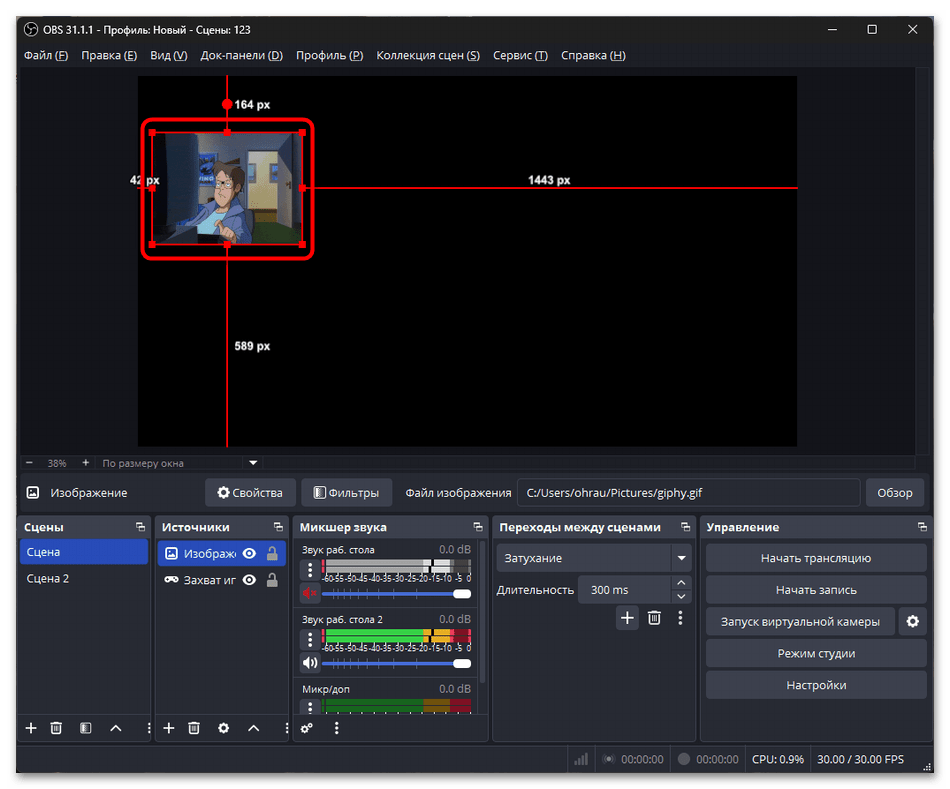The width and height of the screenshot is (950, 789).
Task: Open the Профиль menu
Action: tap(330, 55)
